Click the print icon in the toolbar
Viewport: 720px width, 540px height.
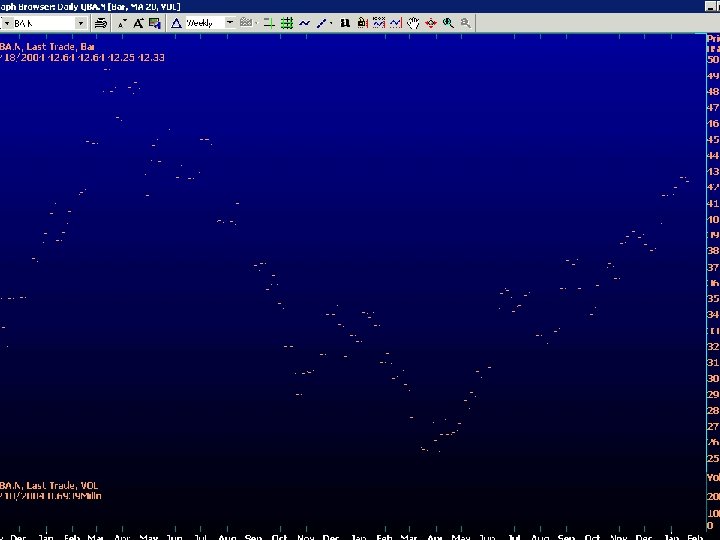[x=101, y=23]
